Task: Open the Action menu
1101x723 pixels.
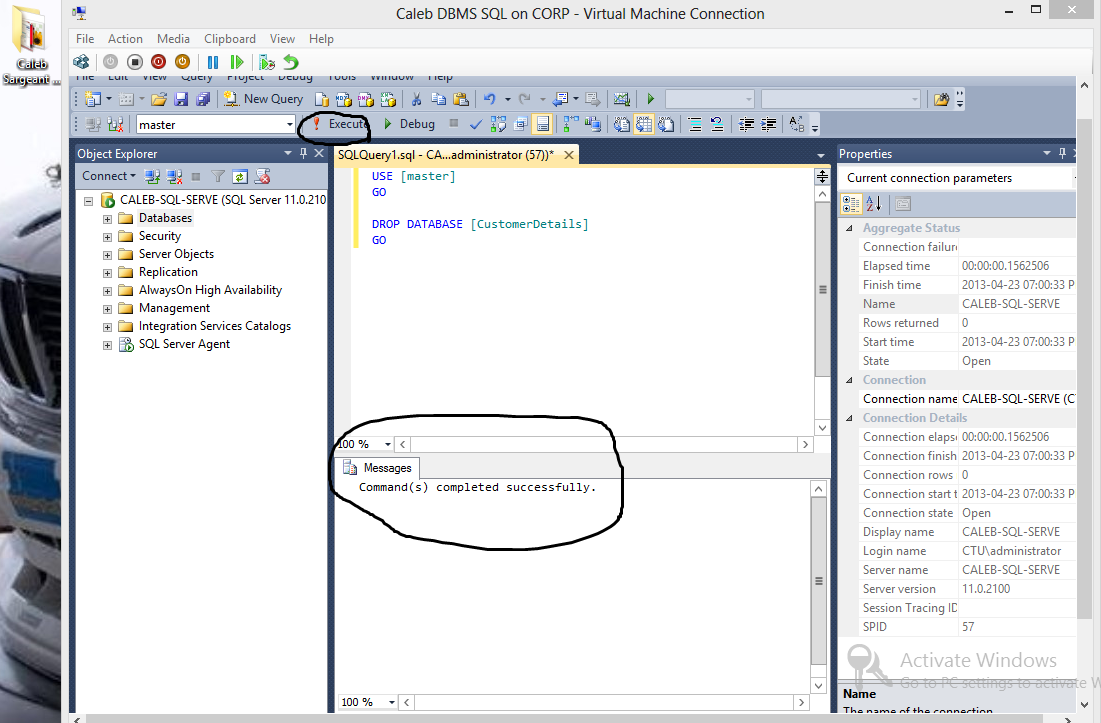Action: click(125, 39)
